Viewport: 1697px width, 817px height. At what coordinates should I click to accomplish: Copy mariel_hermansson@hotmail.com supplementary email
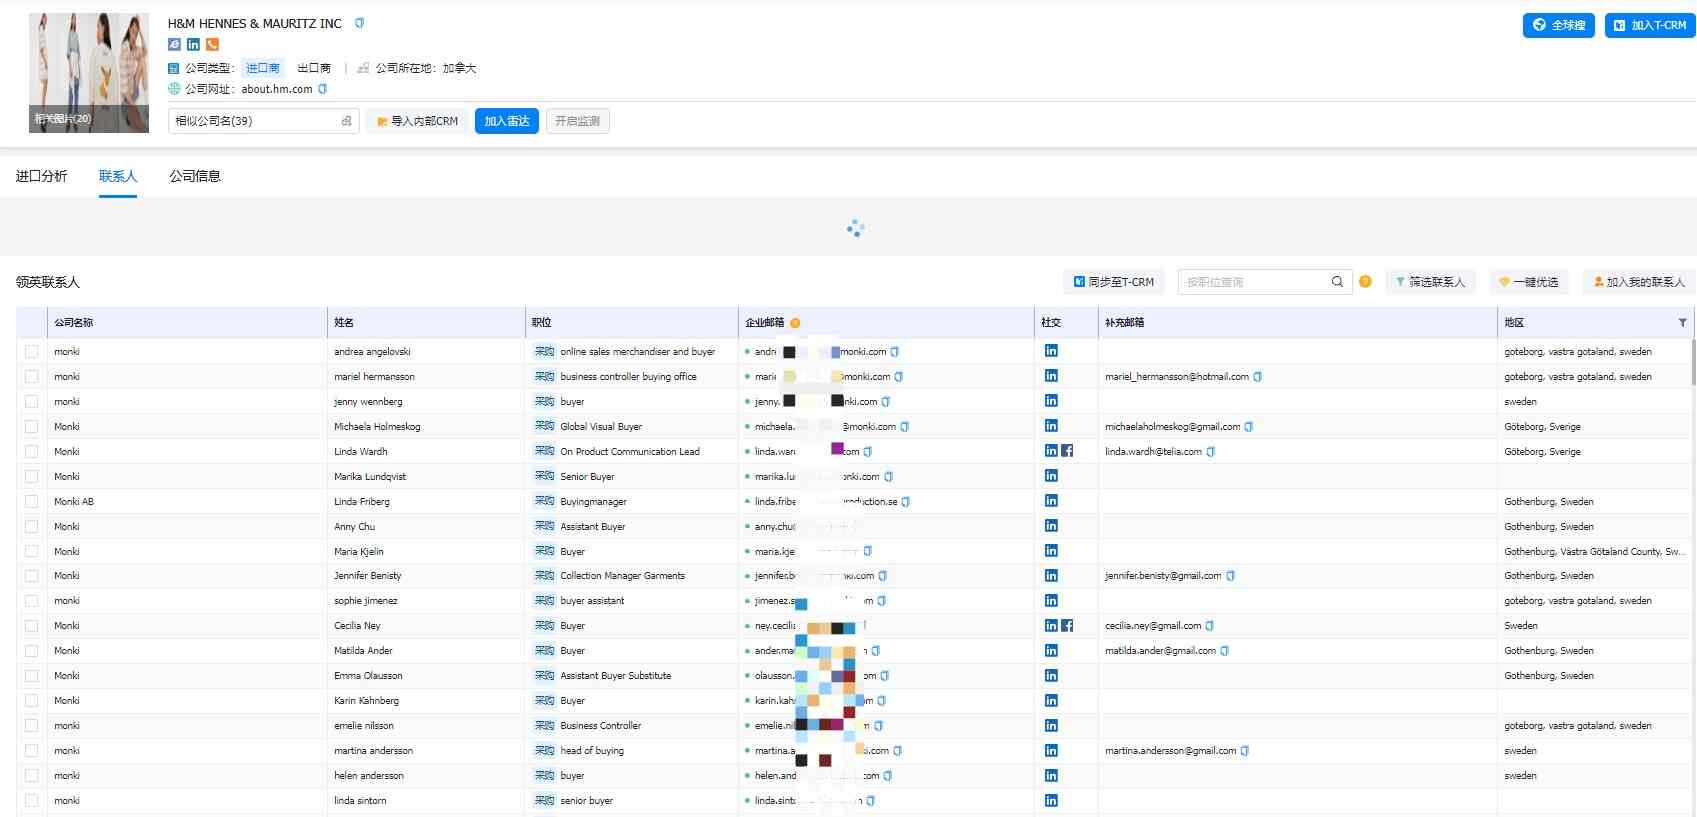pos(1257,377)
